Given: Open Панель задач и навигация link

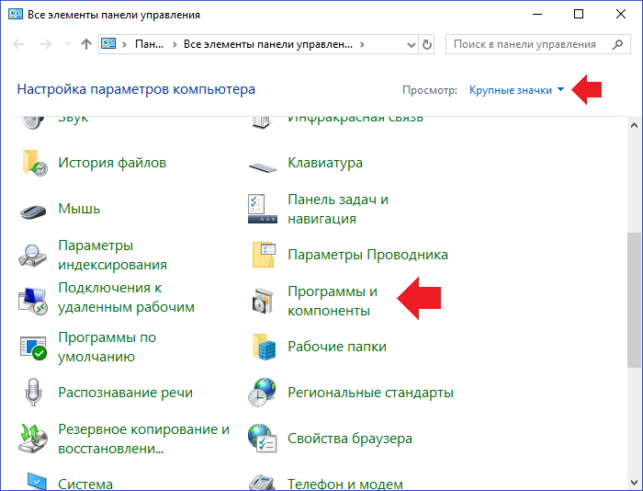Looking at the screenshot, I should click(x=338, y=209).
